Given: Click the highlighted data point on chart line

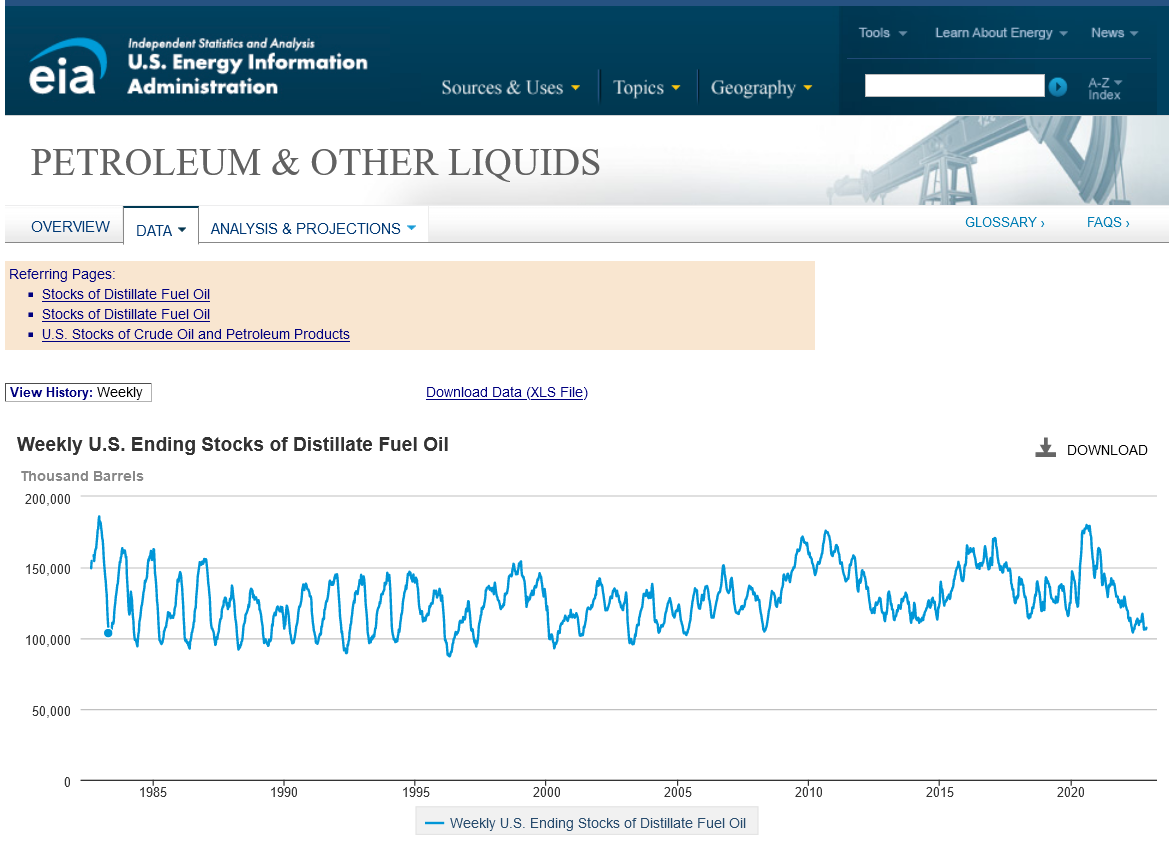Looking at the screenshot, I should (108, 632).
